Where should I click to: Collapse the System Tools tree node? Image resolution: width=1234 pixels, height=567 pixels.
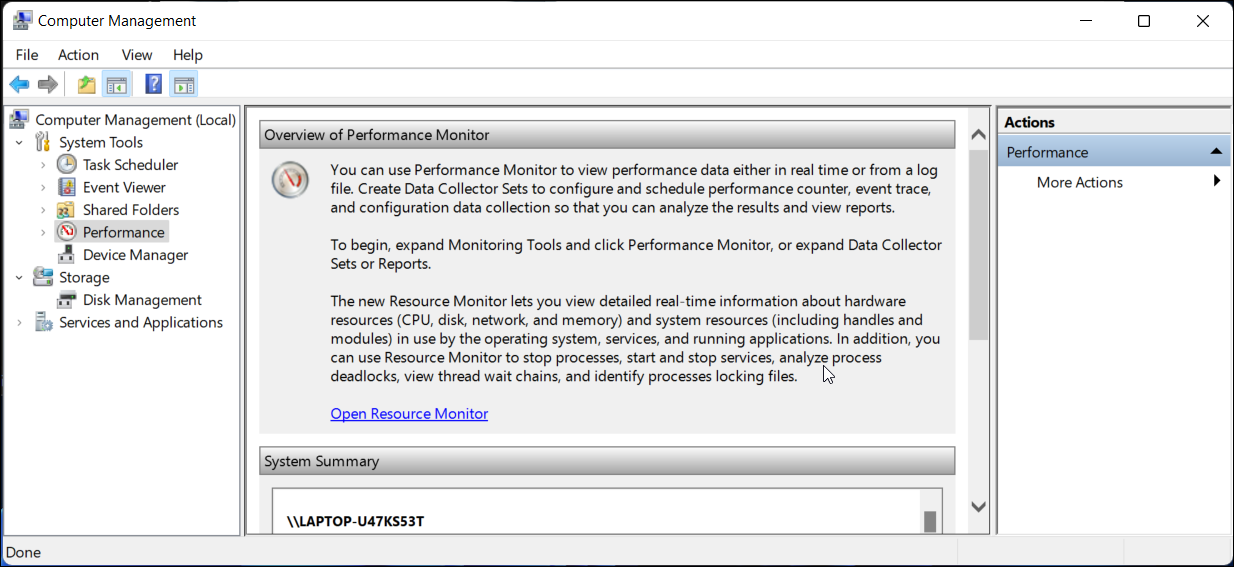pyautogui.click(x=19, y=143)
